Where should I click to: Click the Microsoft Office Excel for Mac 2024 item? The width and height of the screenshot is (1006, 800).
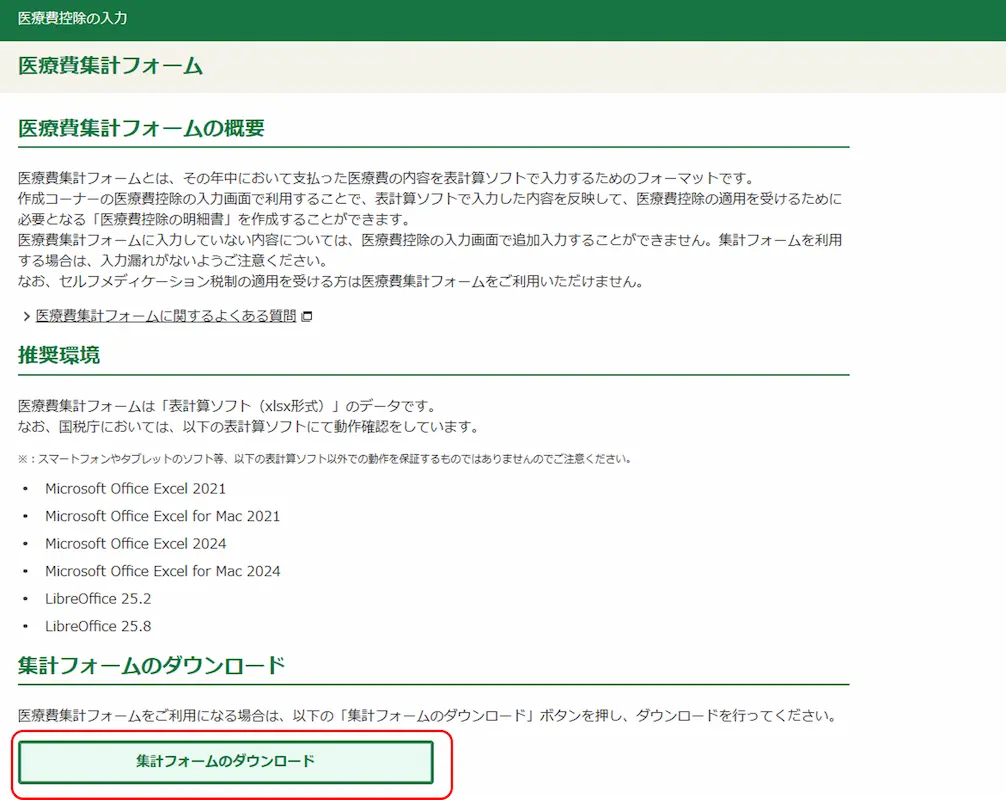pos(162,571)
